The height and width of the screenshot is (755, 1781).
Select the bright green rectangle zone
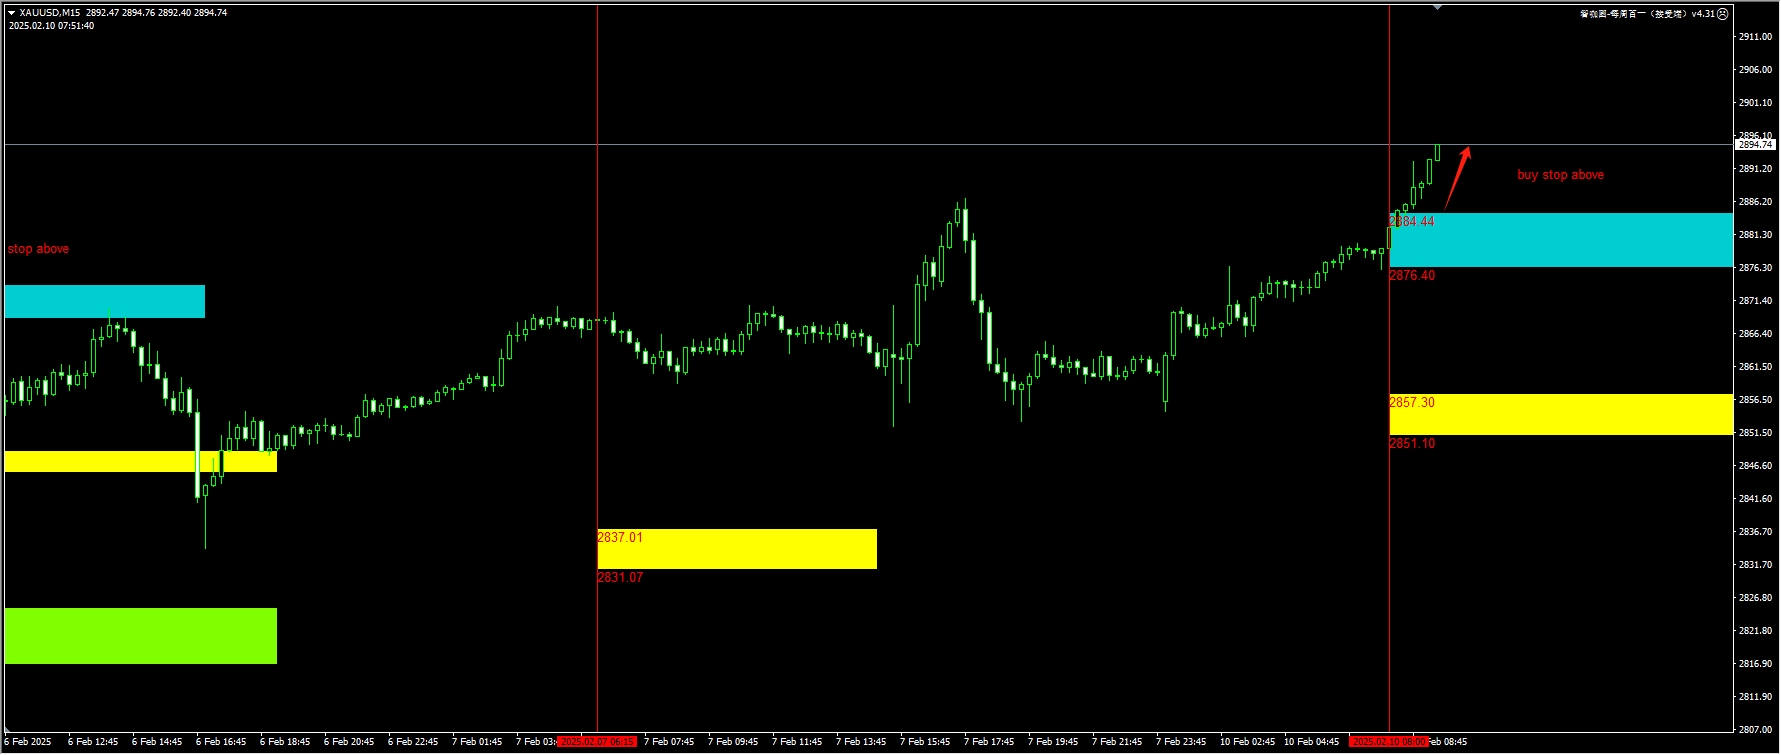coord(140,636)
